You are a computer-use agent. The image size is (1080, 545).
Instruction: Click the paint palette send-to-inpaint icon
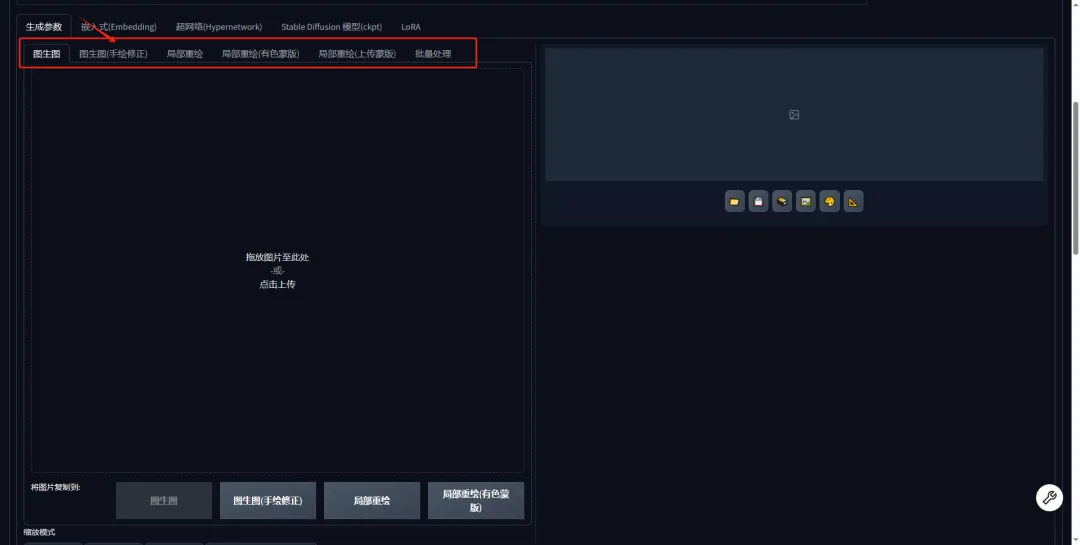click(829, 201)
